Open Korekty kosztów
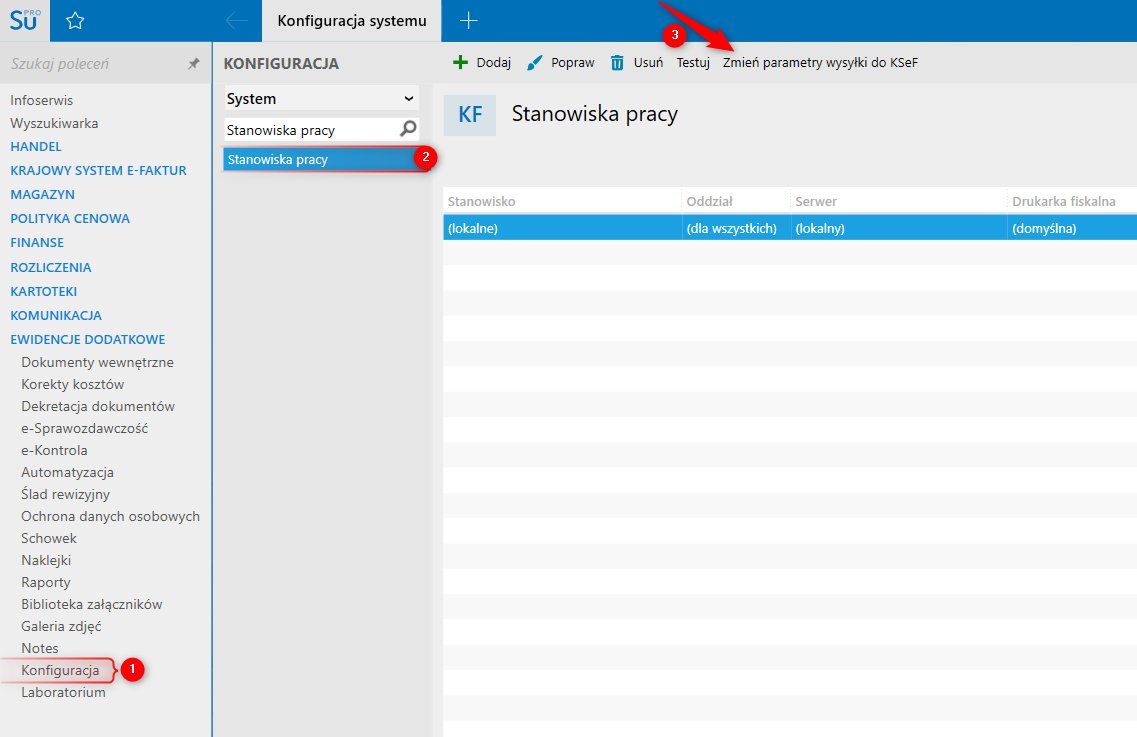The height and width of the screenshot is (737, 1137). tap(73, 384)
